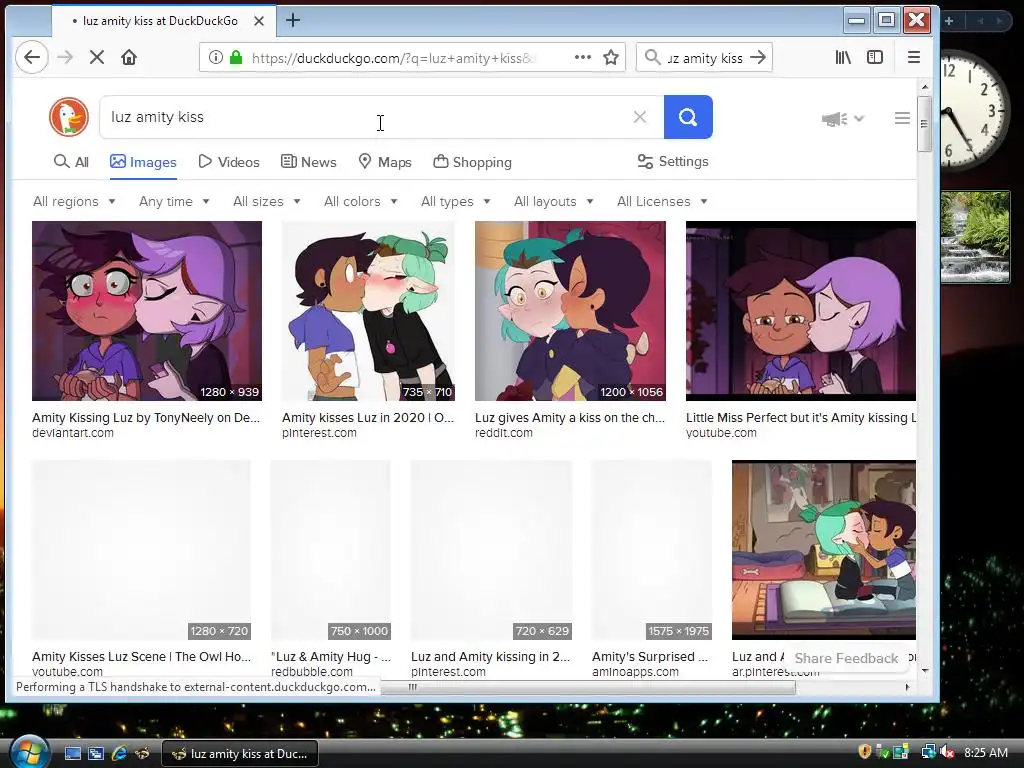Open the 735 × 710 pinterest image

click(368, 311)
